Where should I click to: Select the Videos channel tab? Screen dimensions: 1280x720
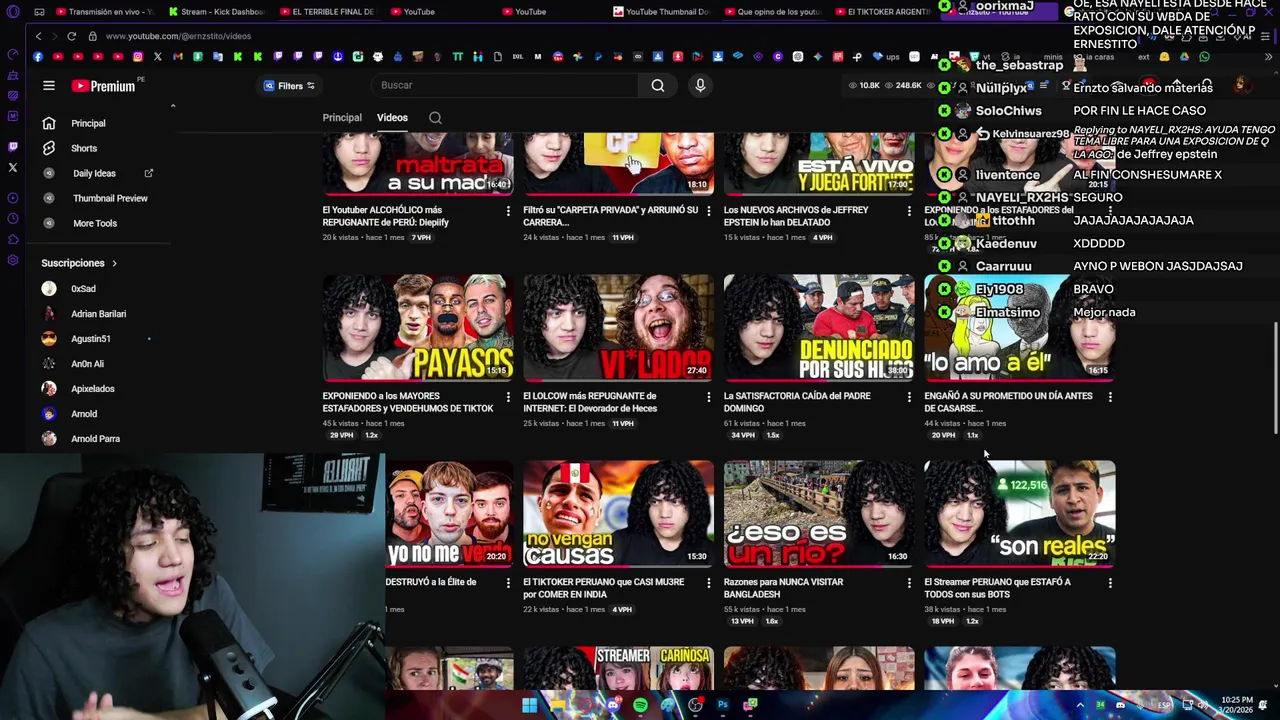(x=392, y=118)
